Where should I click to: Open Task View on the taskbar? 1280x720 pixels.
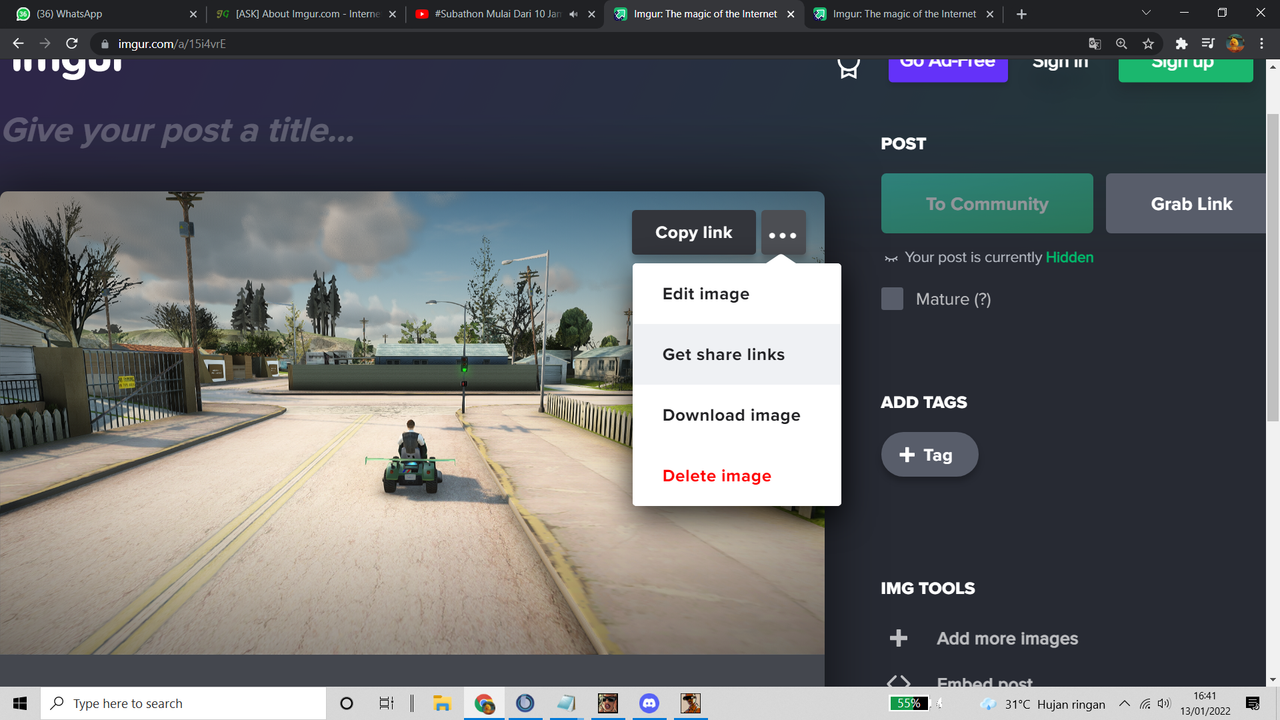coord(387,703)
